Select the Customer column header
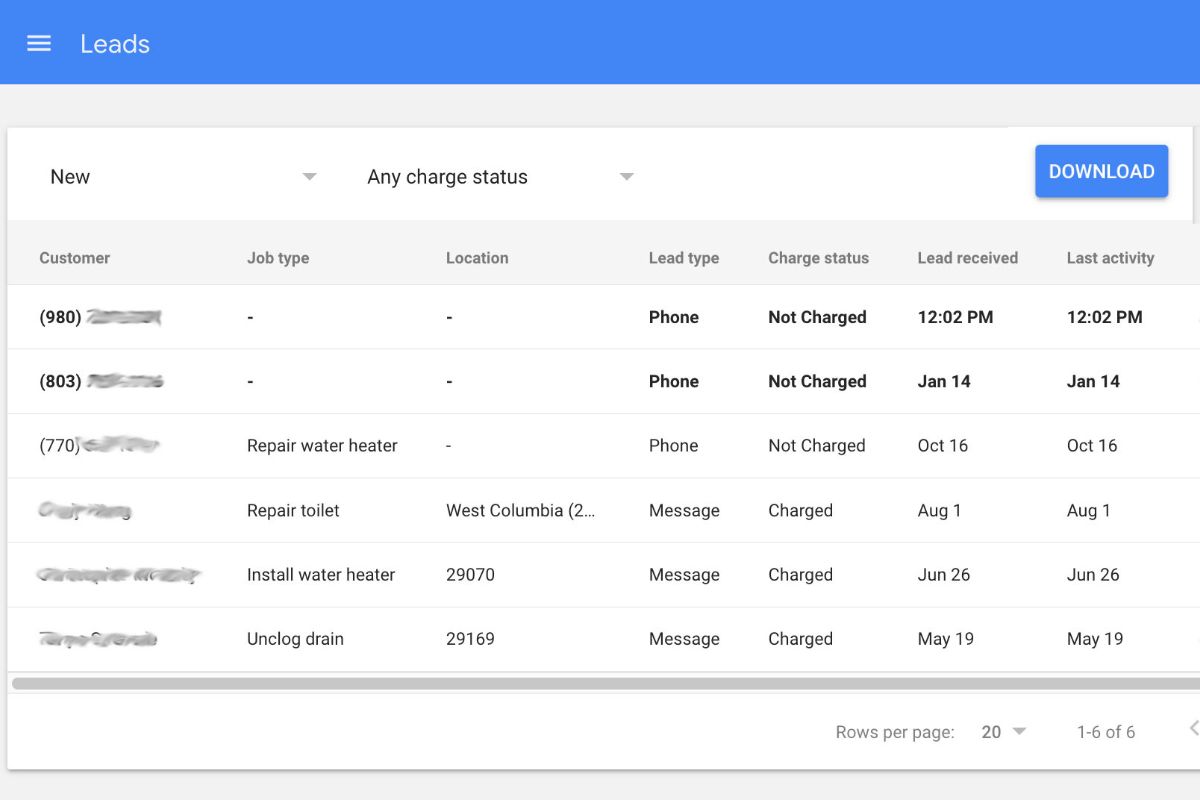Viewport: 1200px width, 800px height. tap(74, 257)
